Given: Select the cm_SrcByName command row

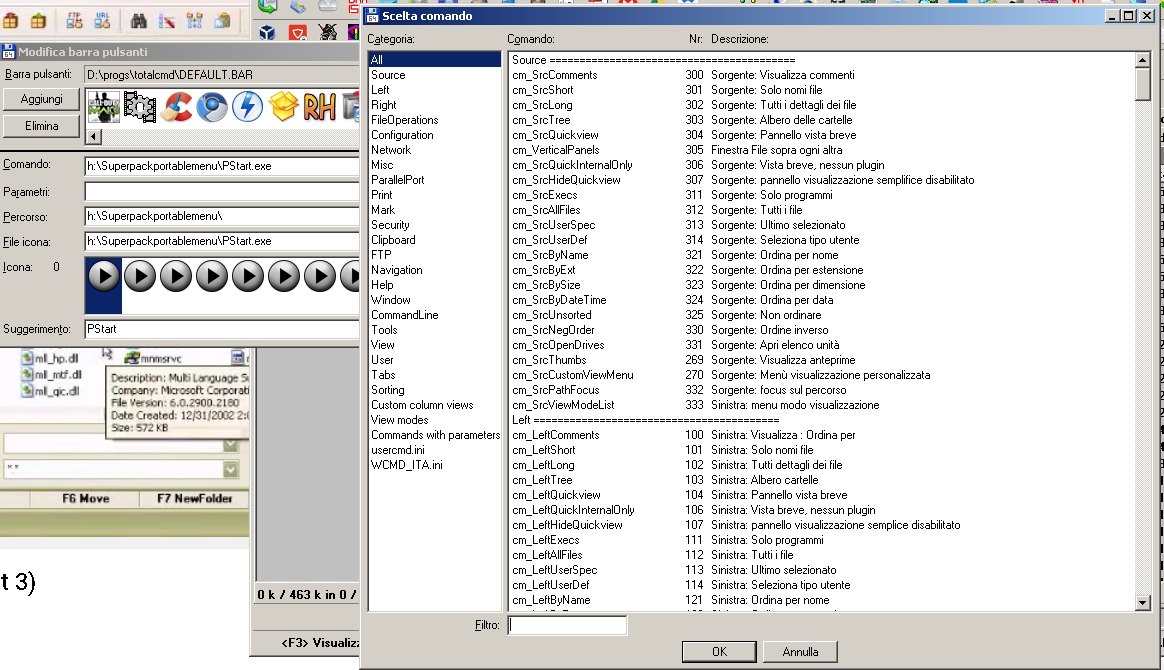Looking at the screenshot, I should [x=820, y=255].
